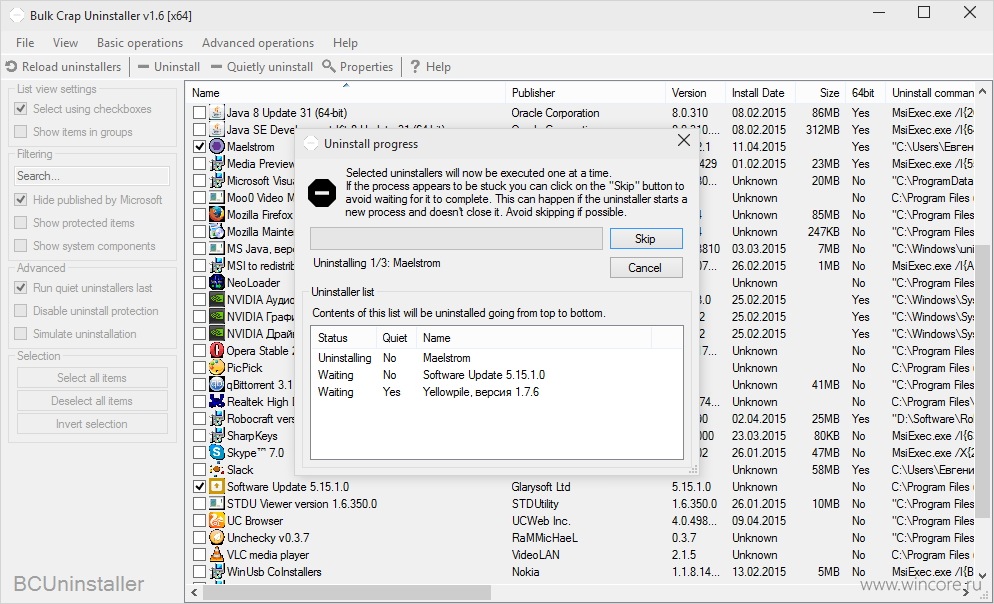
Task: Enable Show system components checkbox
Action: (21, 245)
